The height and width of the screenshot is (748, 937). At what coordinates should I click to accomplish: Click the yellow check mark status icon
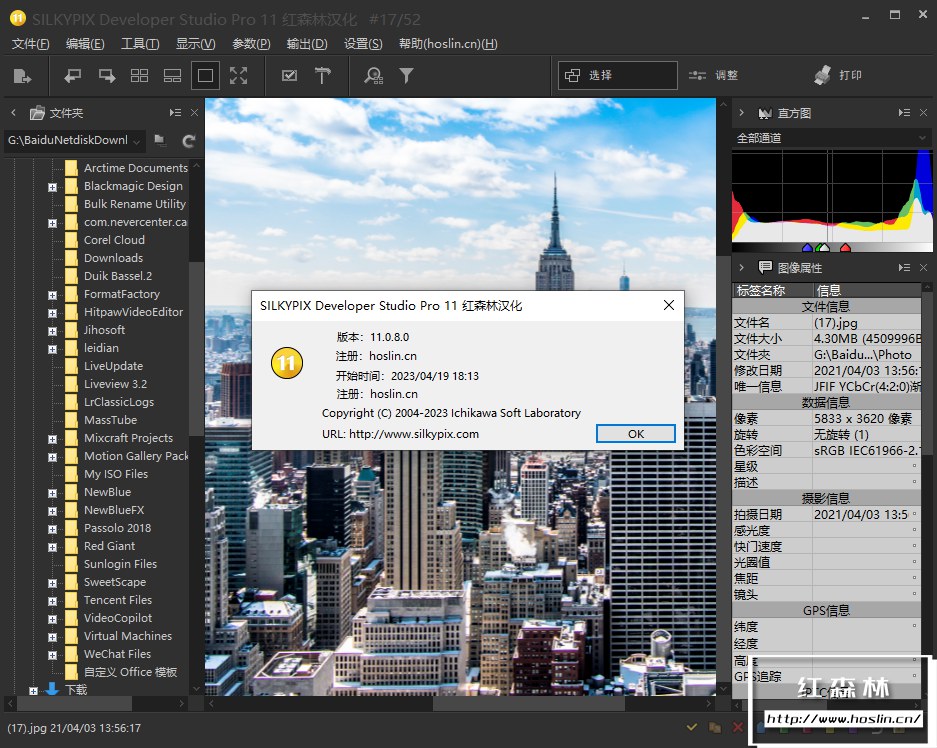(x=691, y=727)
